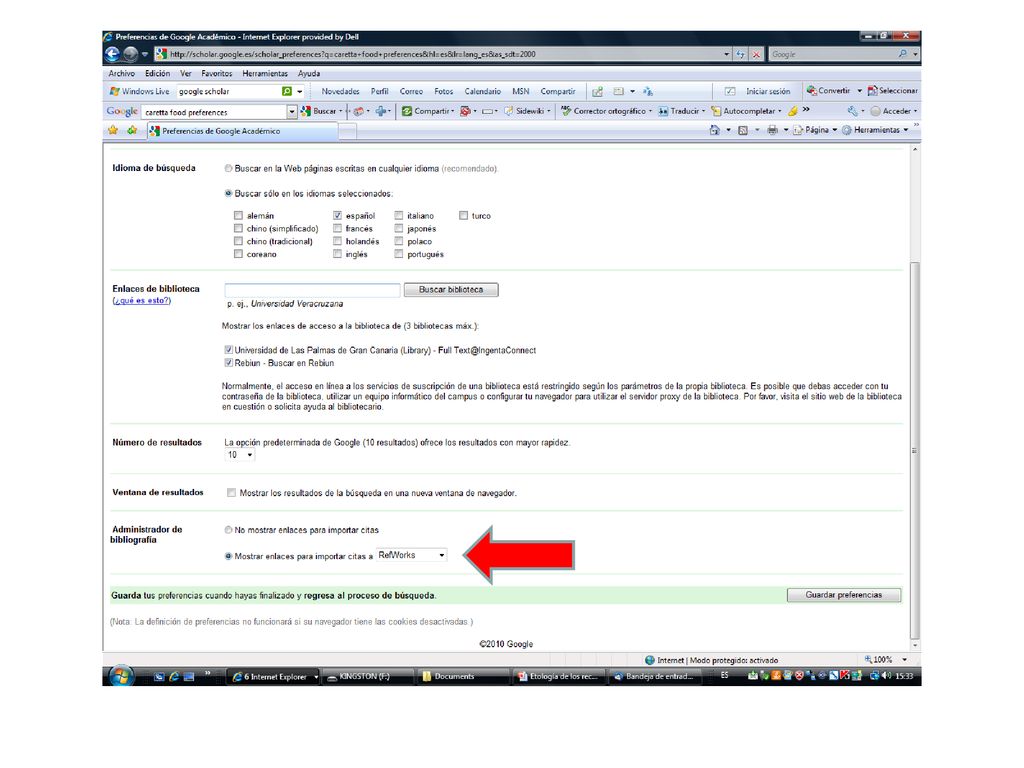Click the browser Forward arrow
Screen dimensions: 1024x768
pos(131,54)
